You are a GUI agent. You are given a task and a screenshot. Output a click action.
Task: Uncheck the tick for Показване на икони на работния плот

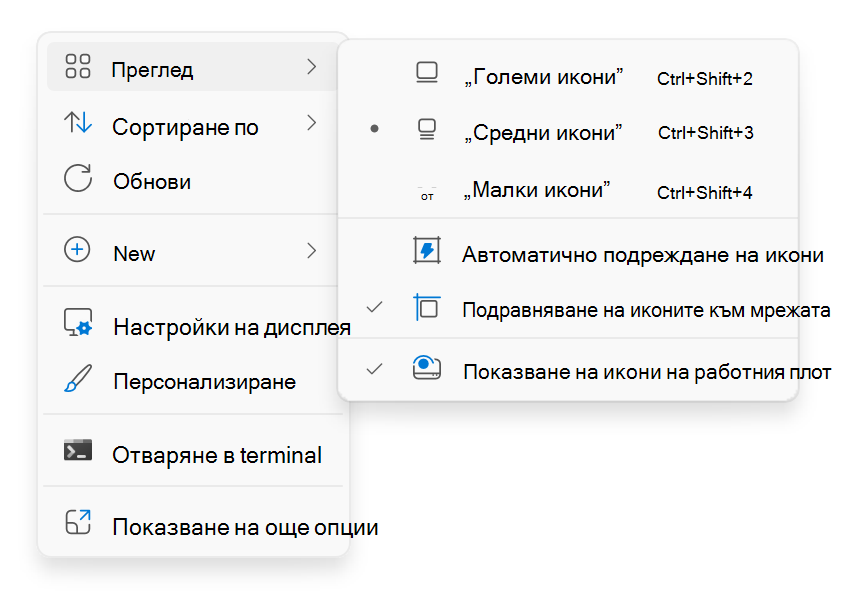pos(374,369)
